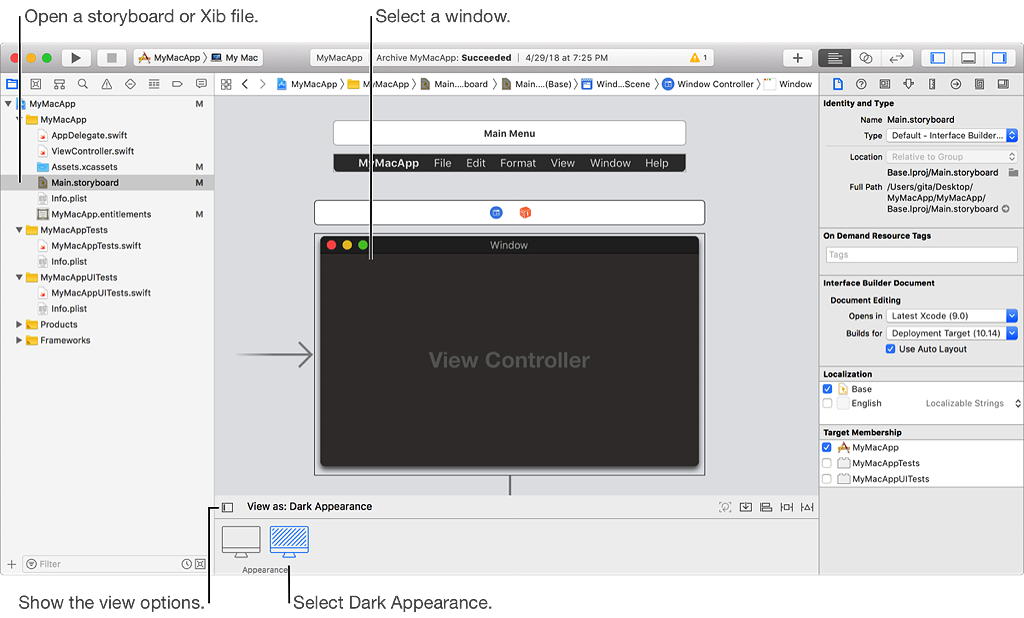Go back in editor history
This screenshot has height=618, width=1024.
pos(245,84)
